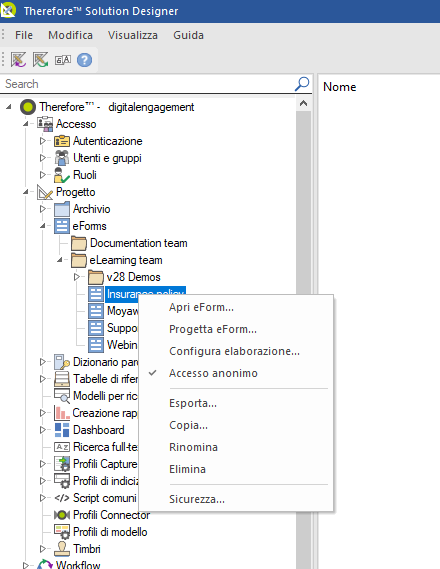Click the eLearning team folder icon

point(79,260)
